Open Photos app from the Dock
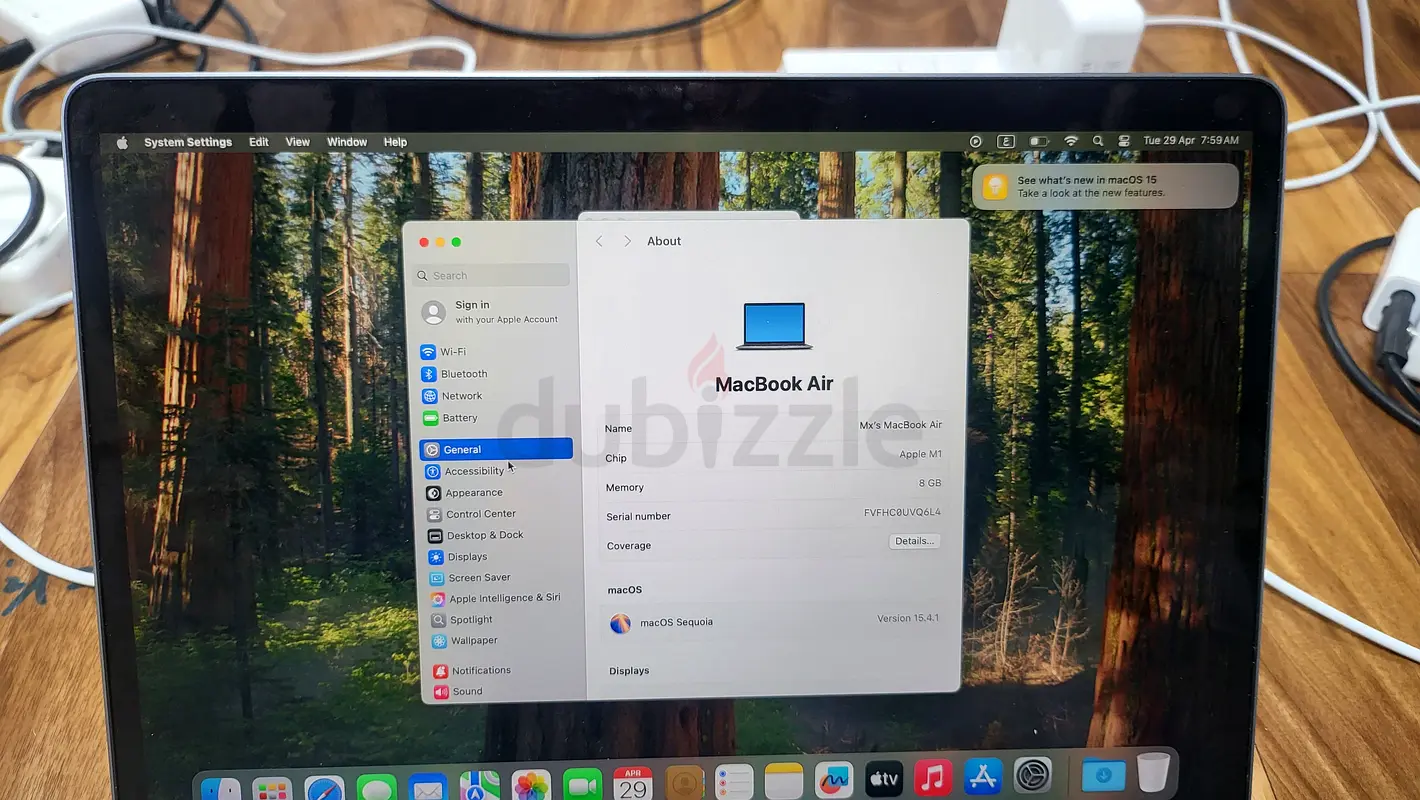Image resolution: width=1420 pixels, height=800 pixels. pyautogui.click(x=531, y=783)
